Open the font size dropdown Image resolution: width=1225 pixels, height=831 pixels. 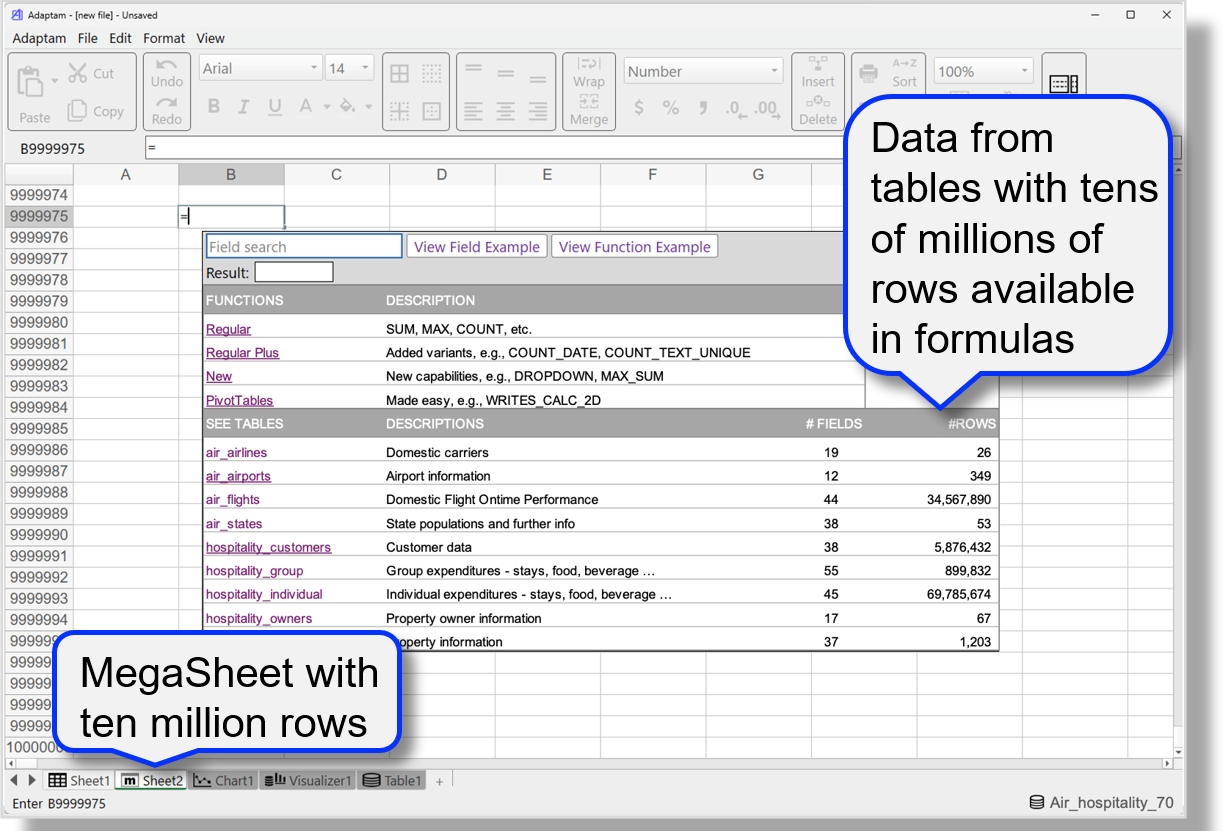tap(349, 67)
